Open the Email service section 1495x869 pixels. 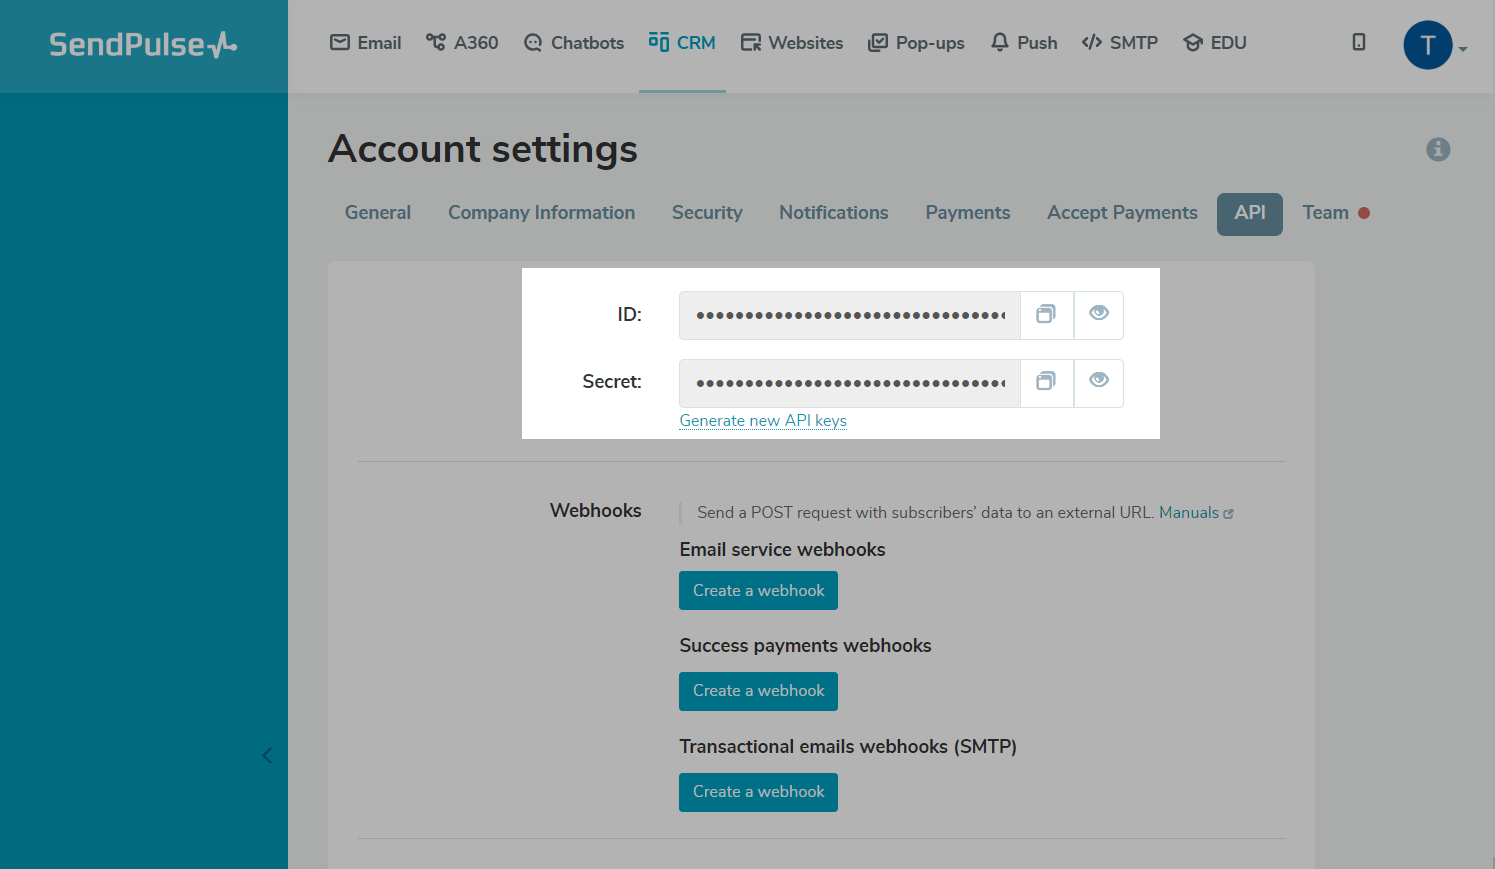[366, 43]
